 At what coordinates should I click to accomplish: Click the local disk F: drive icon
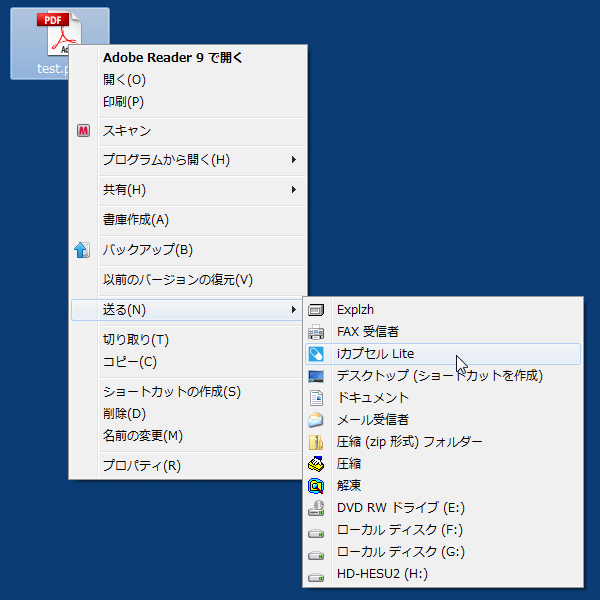316,533
